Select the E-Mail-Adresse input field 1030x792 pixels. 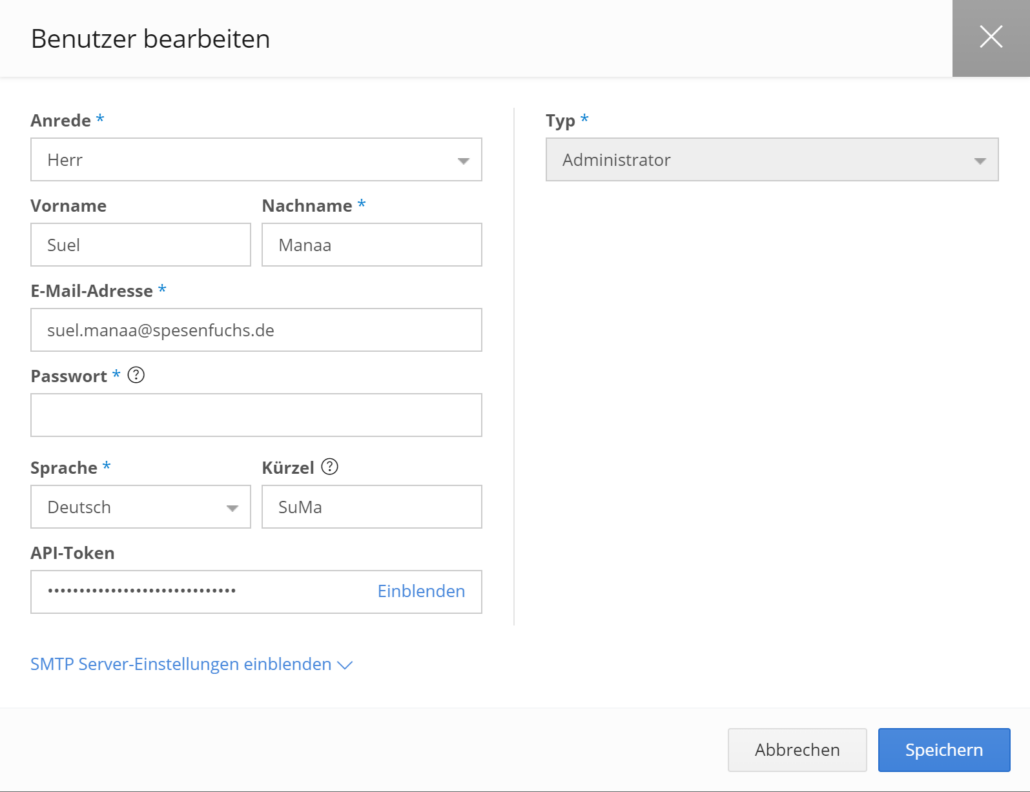tap(255, 329)
